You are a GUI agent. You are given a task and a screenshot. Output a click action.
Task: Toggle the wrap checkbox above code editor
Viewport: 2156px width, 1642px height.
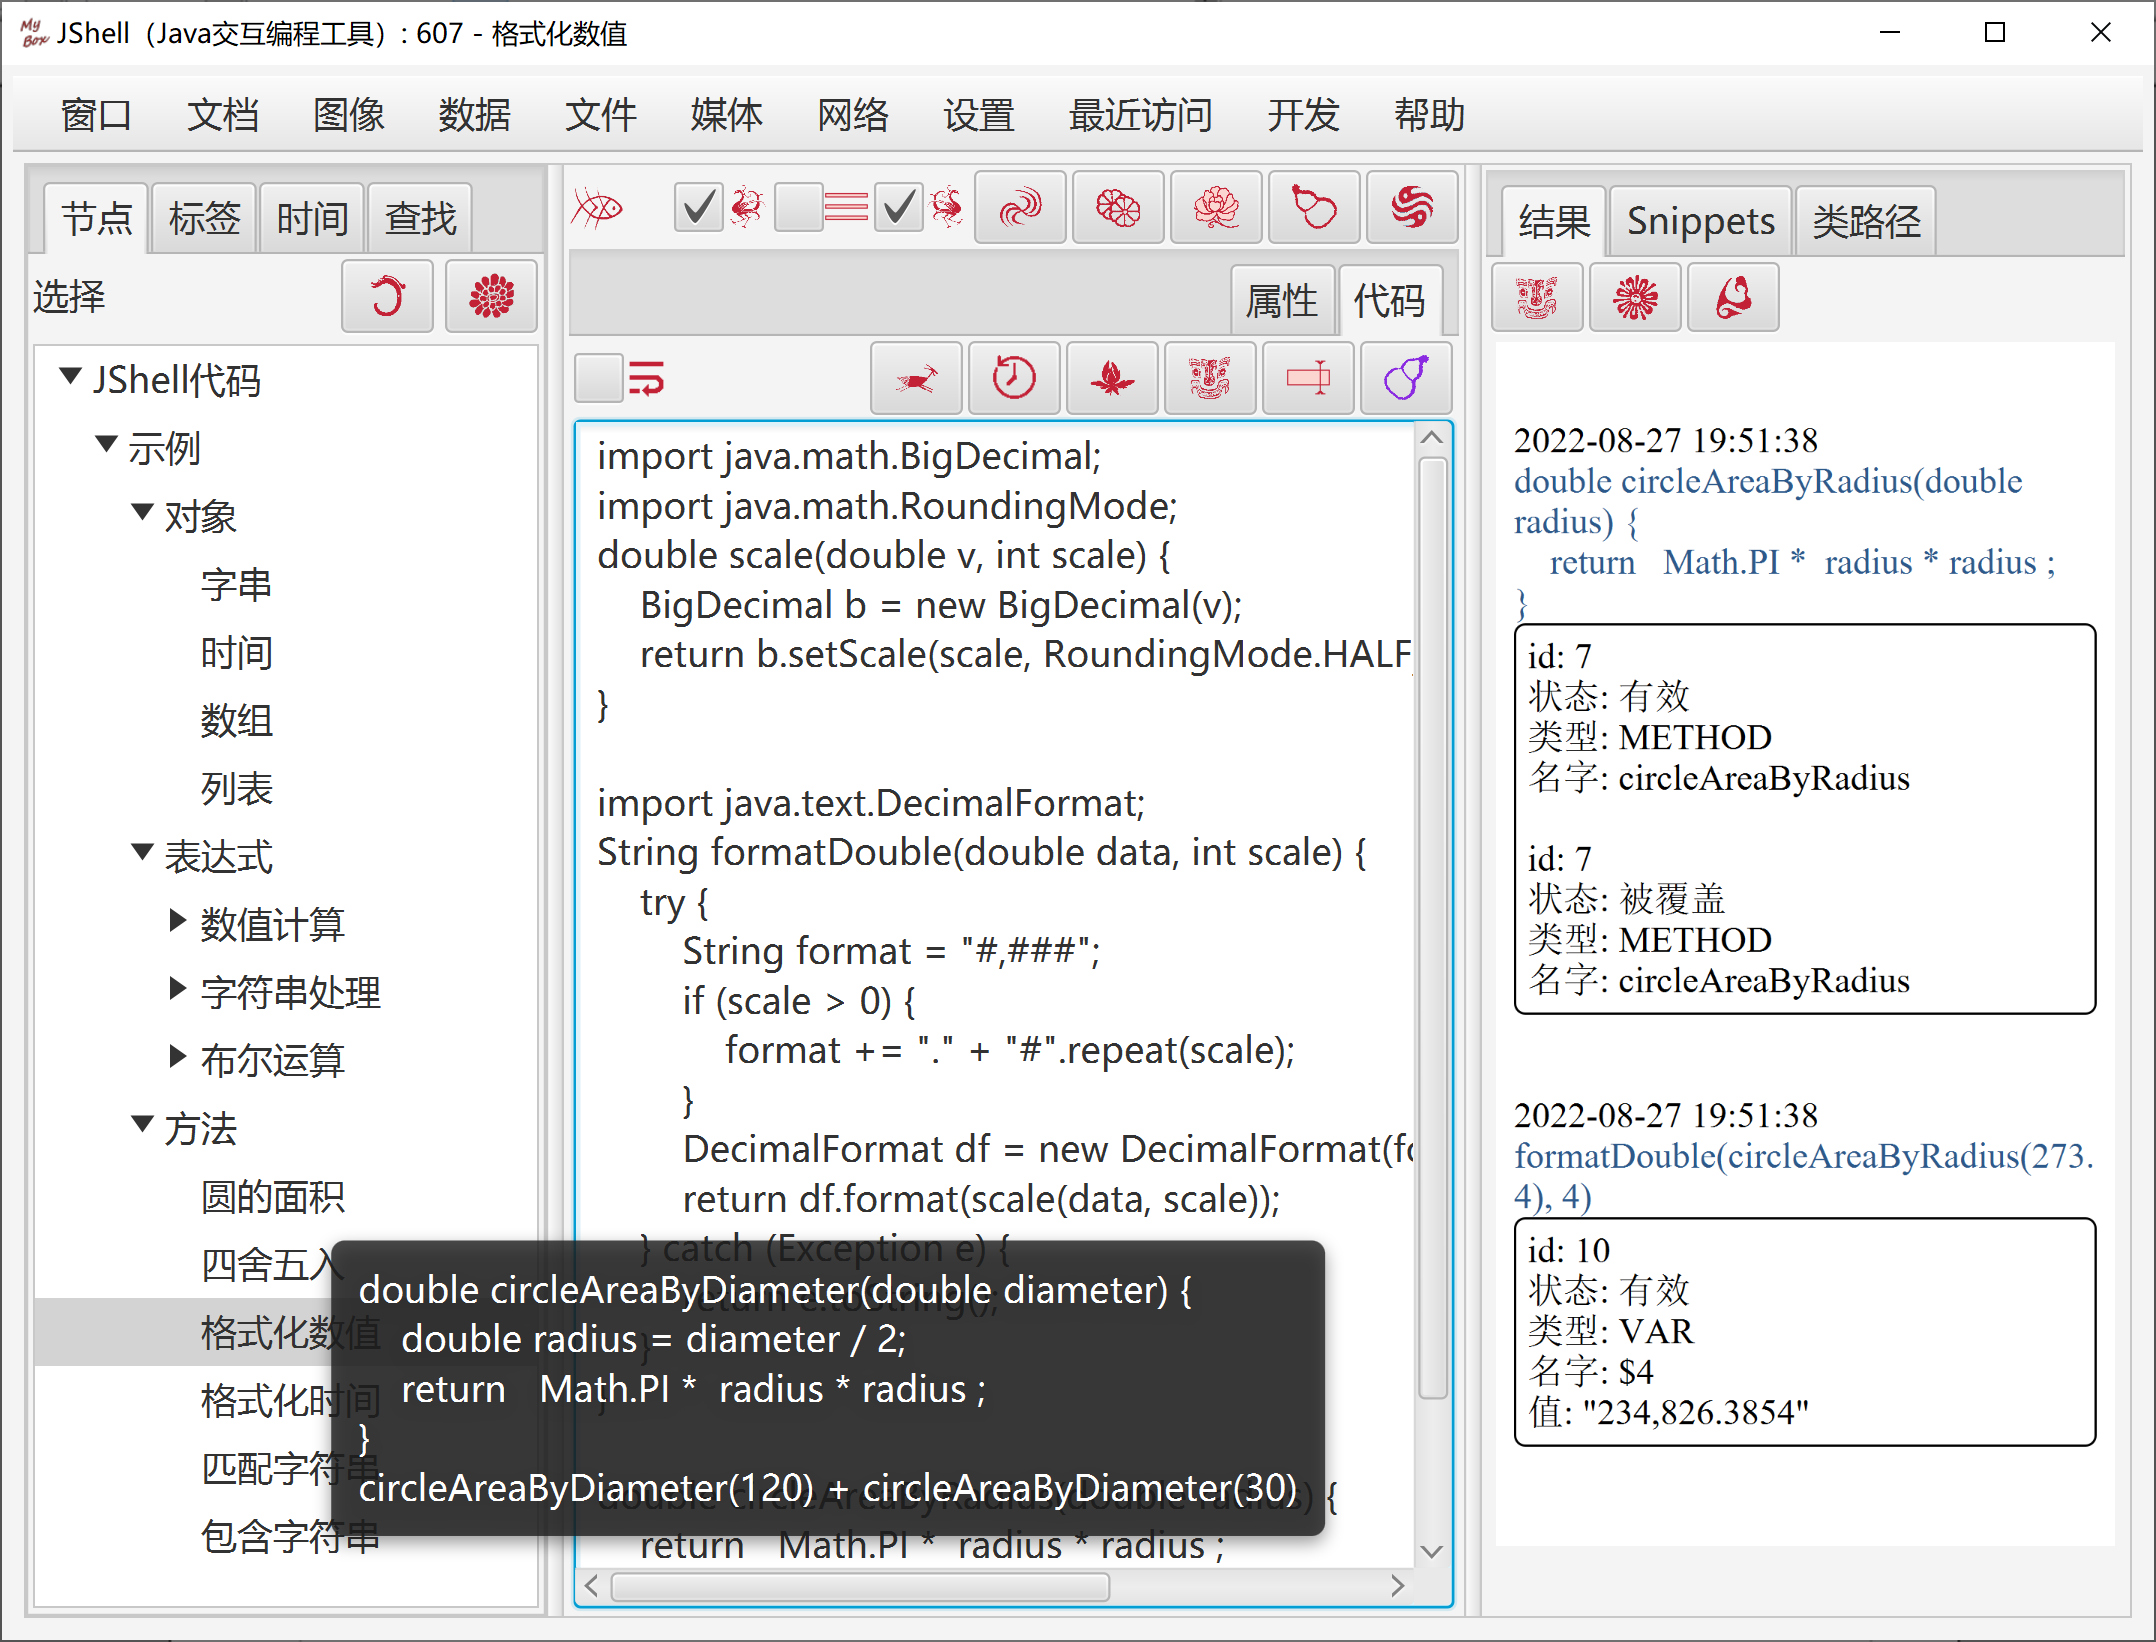click(x=599, y=379)
